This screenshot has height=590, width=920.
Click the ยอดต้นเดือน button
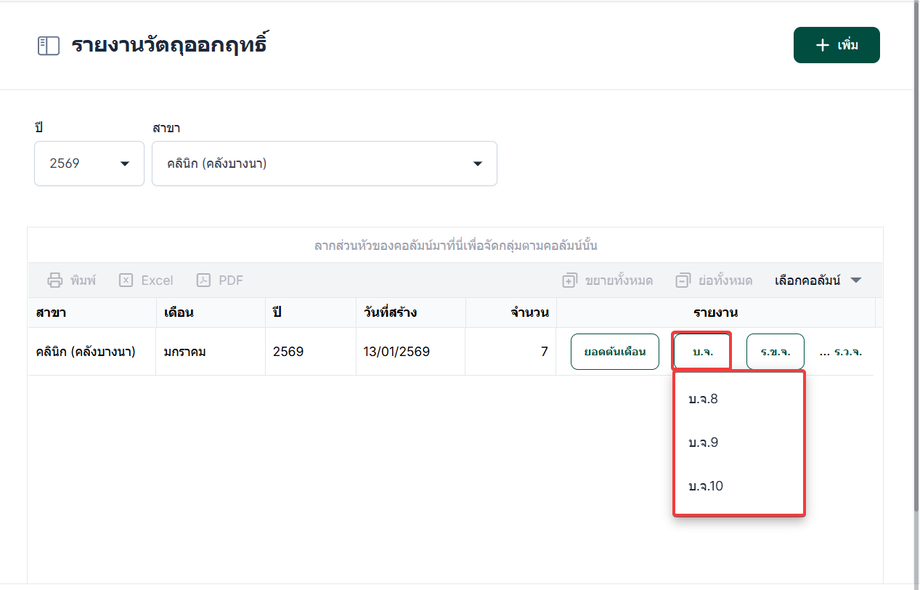tap(615, 352)
